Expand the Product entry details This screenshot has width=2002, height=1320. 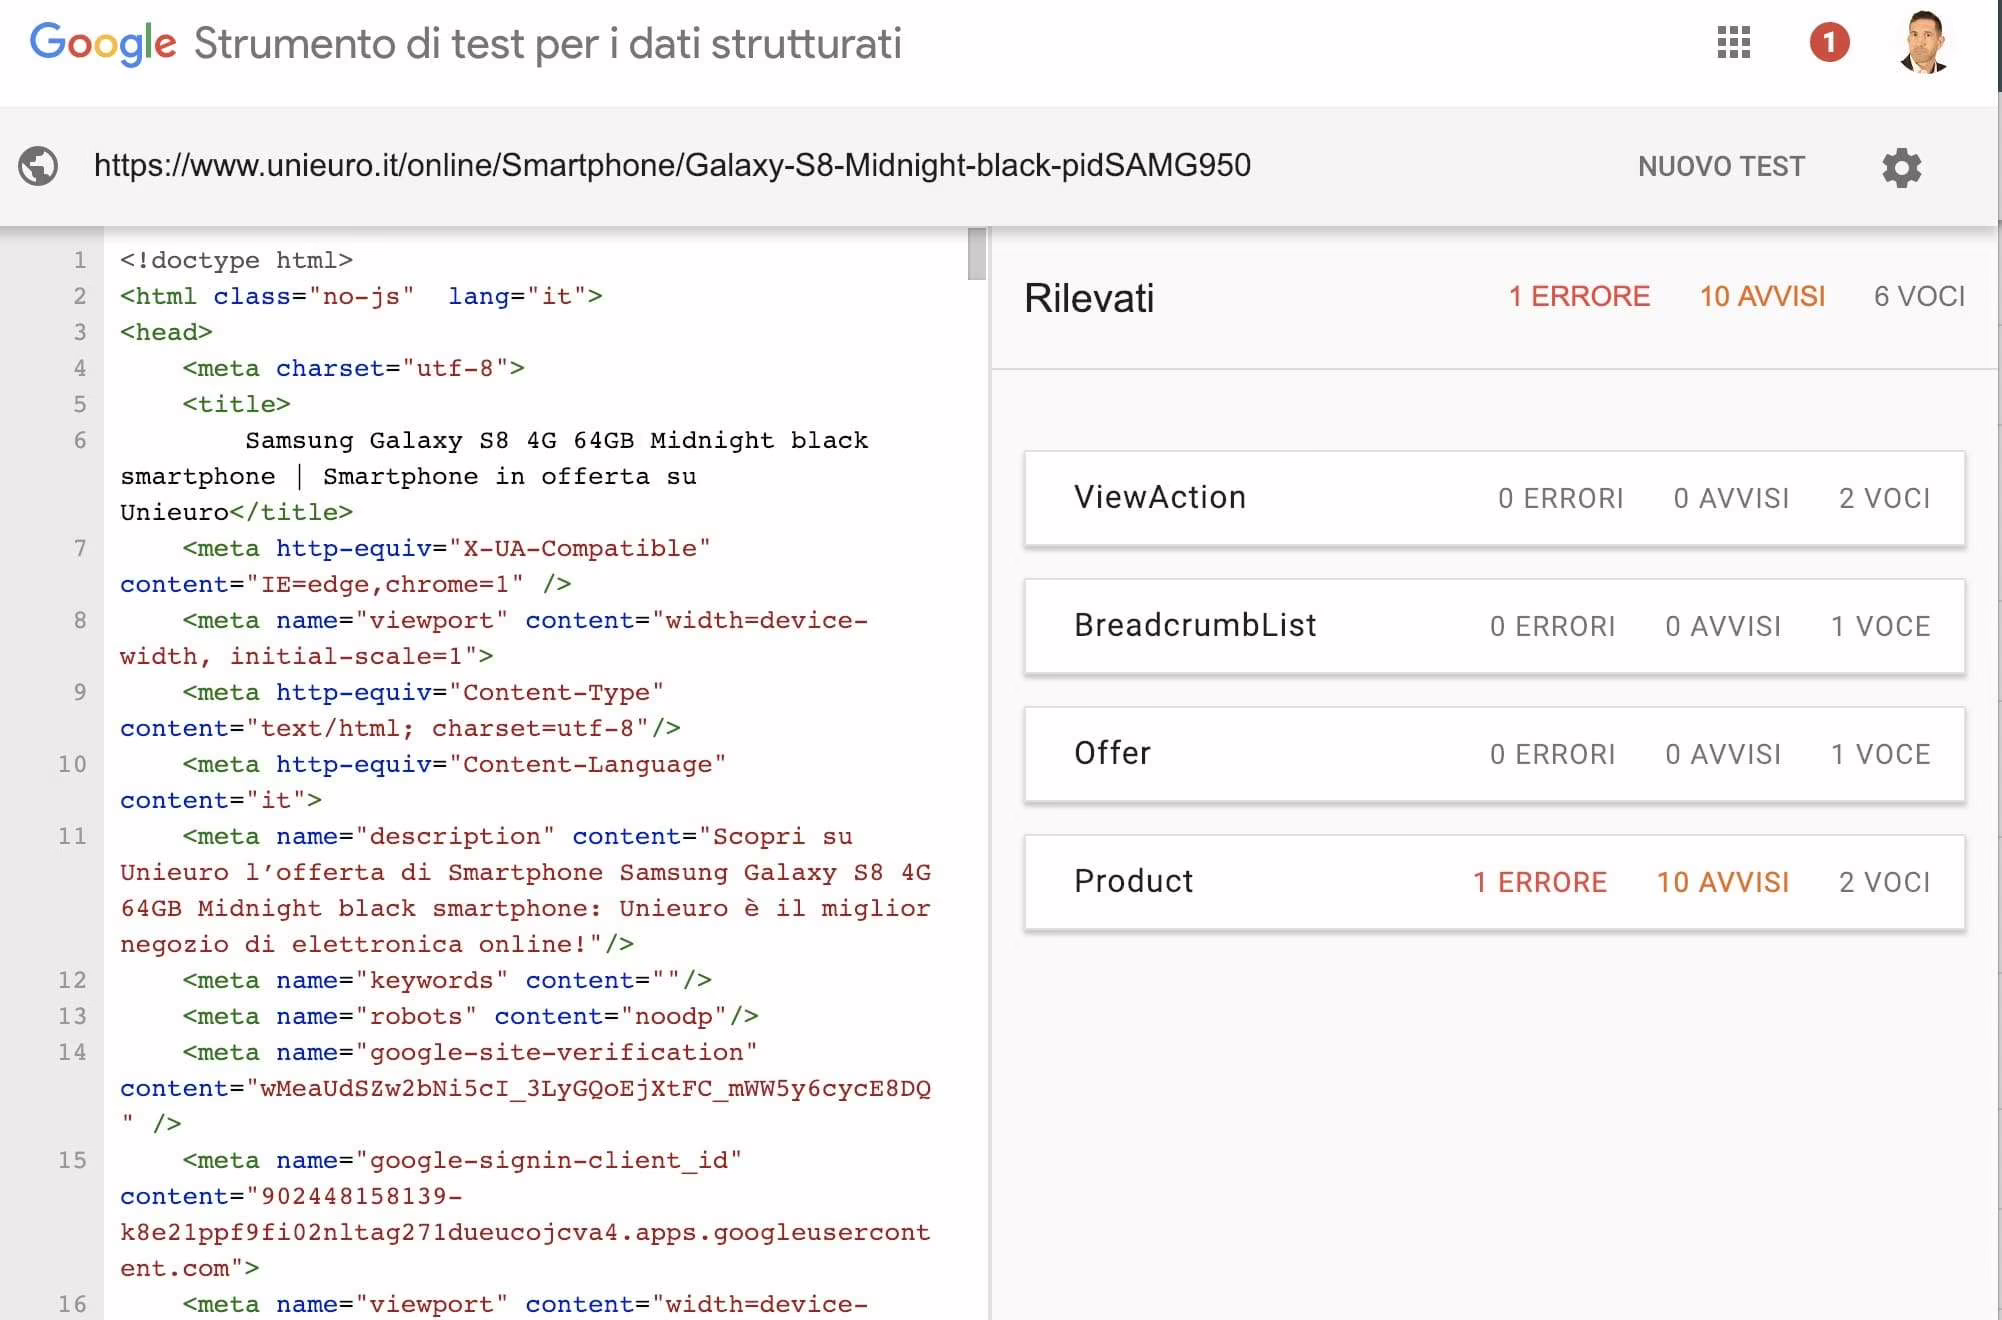pos(1133,882)
